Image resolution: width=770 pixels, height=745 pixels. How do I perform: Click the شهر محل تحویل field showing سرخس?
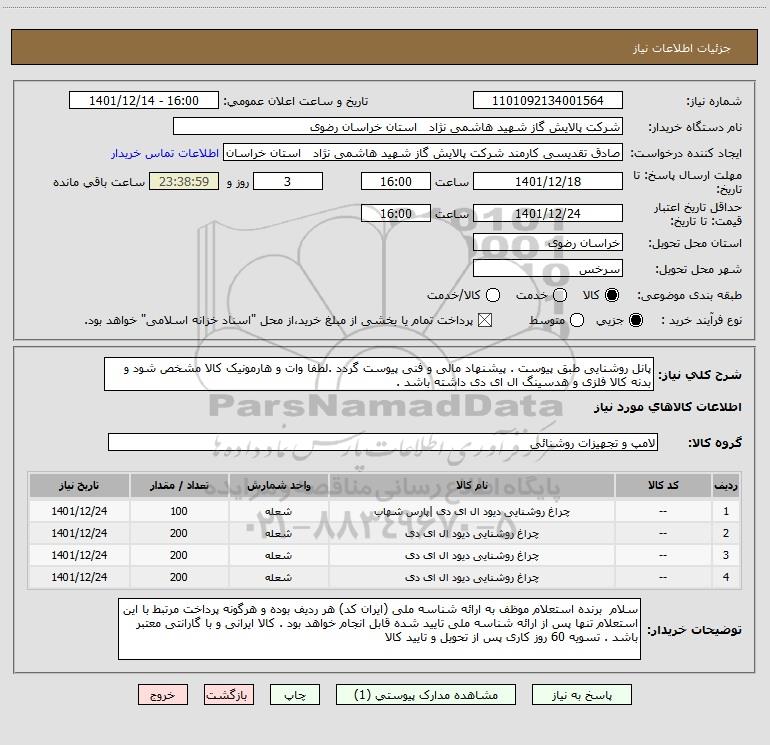(x=547, y=269)
